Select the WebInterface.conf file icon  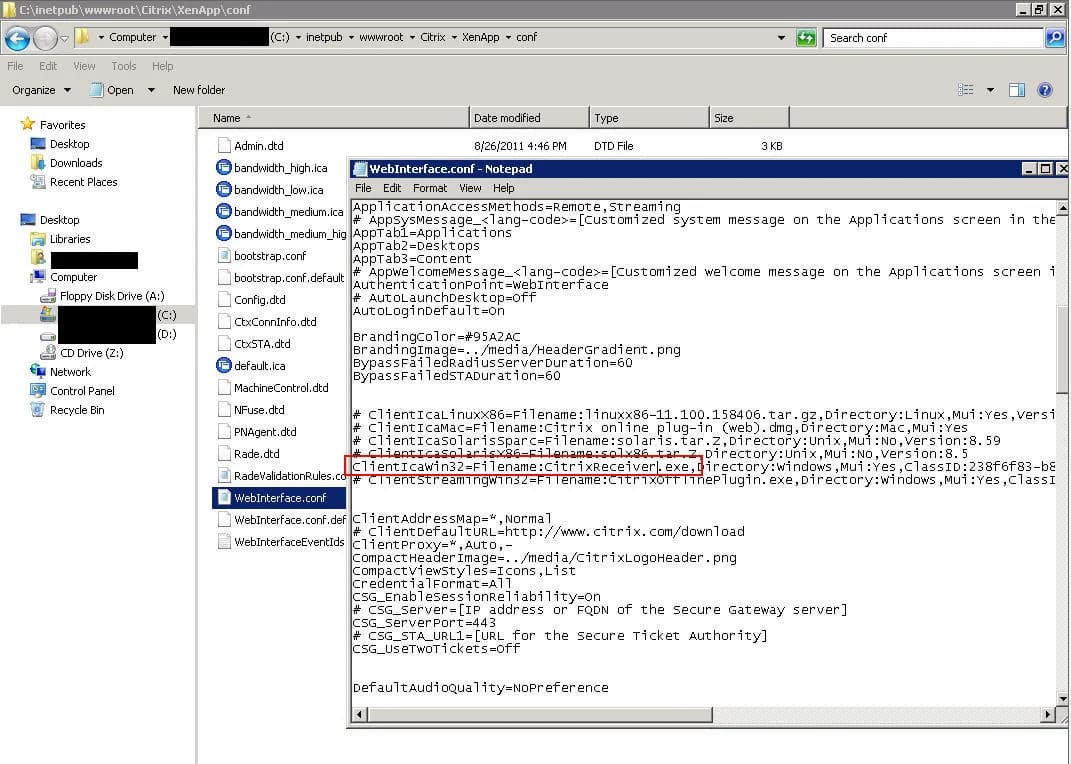point(223,498)
